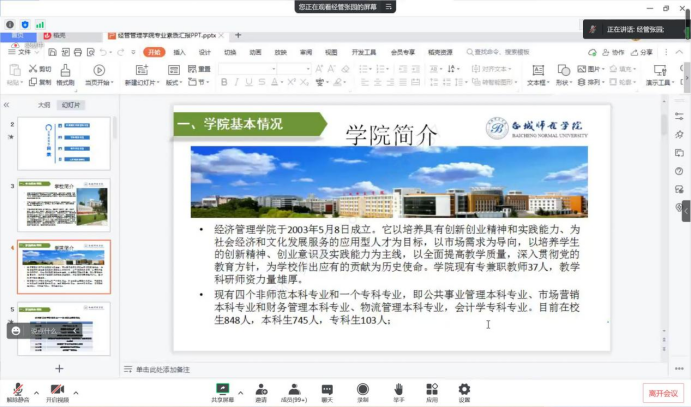Expand the share screen options arrow
This screenshot has height=407, width=691.
241,392
